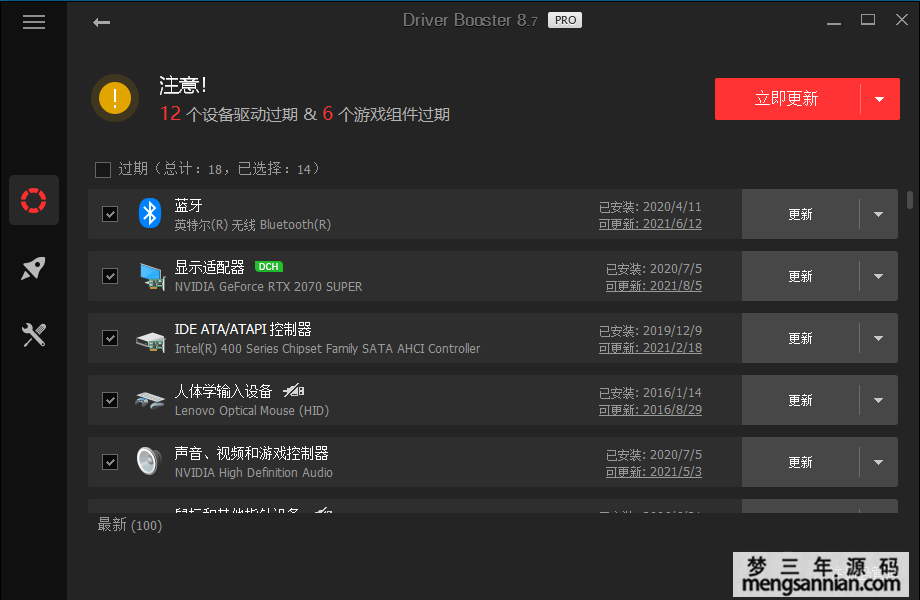This screenshot has height=600, width=920.
Task: Update the 蓝牙 driver
Action: [x=800, y=214]
